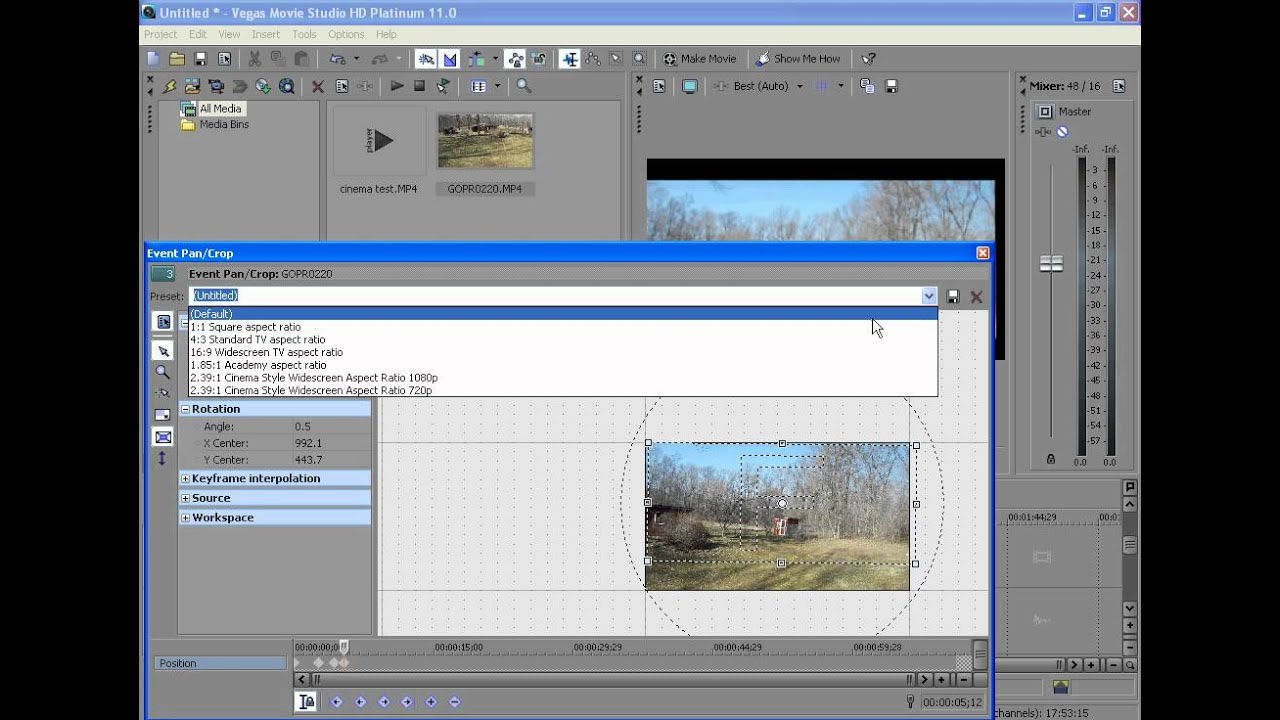Expand the Workspace section
This screenshot has height=720, width=1280.
tap(185, 518)
